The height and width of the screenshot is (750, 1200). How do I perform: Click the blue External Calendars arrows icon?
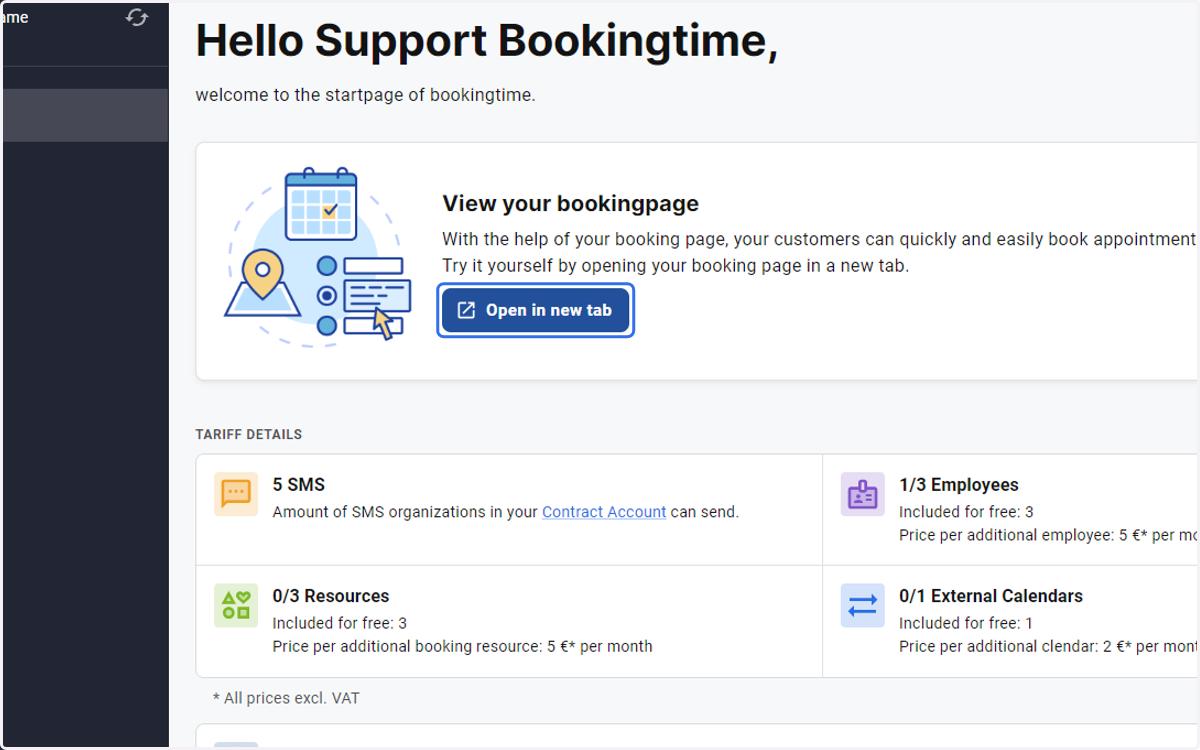[x=862, y=605]
